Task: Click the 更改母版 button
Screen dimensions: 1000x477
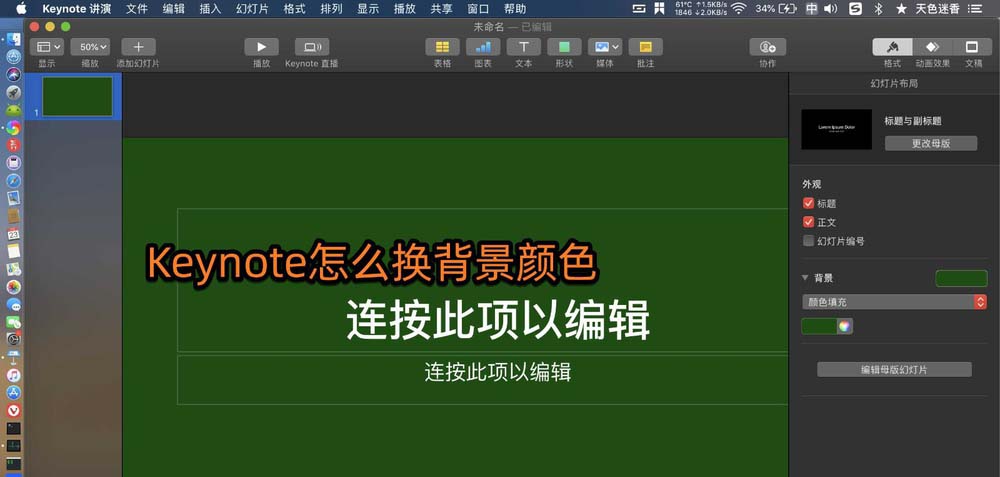Action: pos(930,143)
